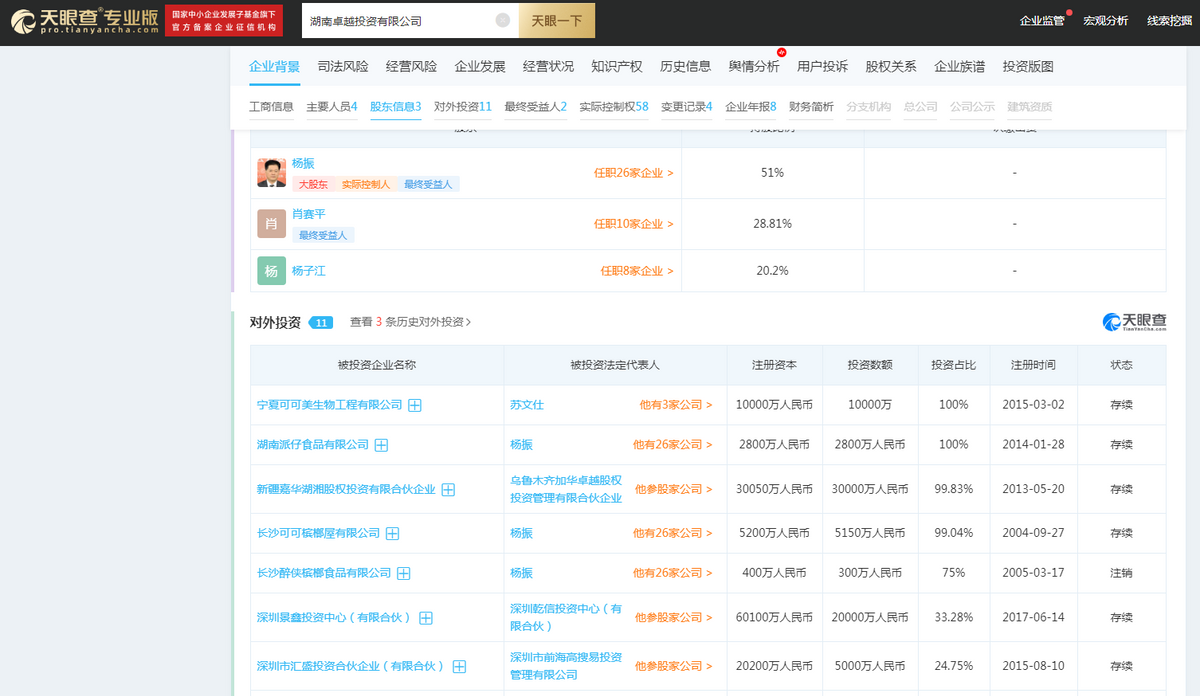Click the red badge on 舆情分析 tab
1200x696 pixels.
(780, 53)
